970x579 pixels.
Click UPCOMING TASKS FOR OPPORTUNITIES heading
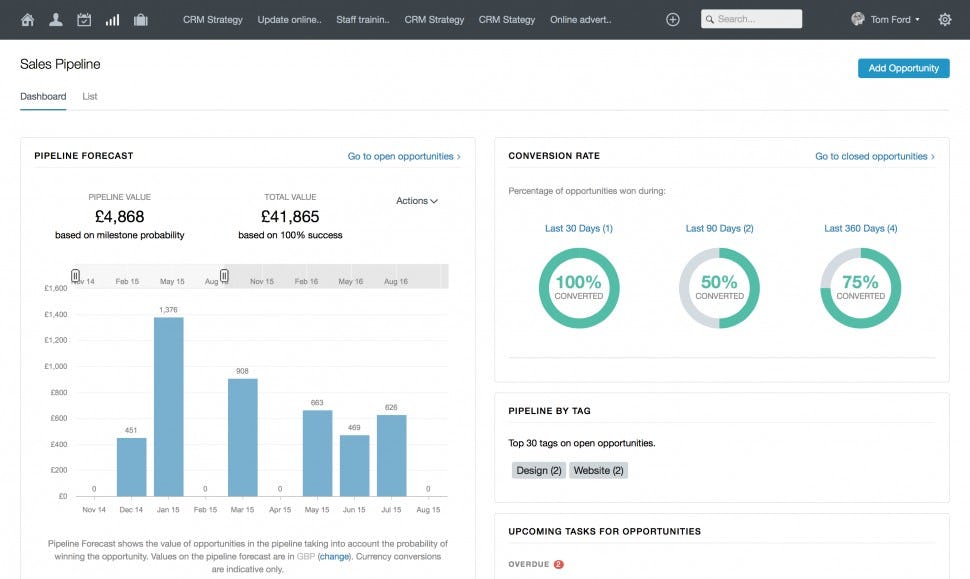(x=604, y=531)
